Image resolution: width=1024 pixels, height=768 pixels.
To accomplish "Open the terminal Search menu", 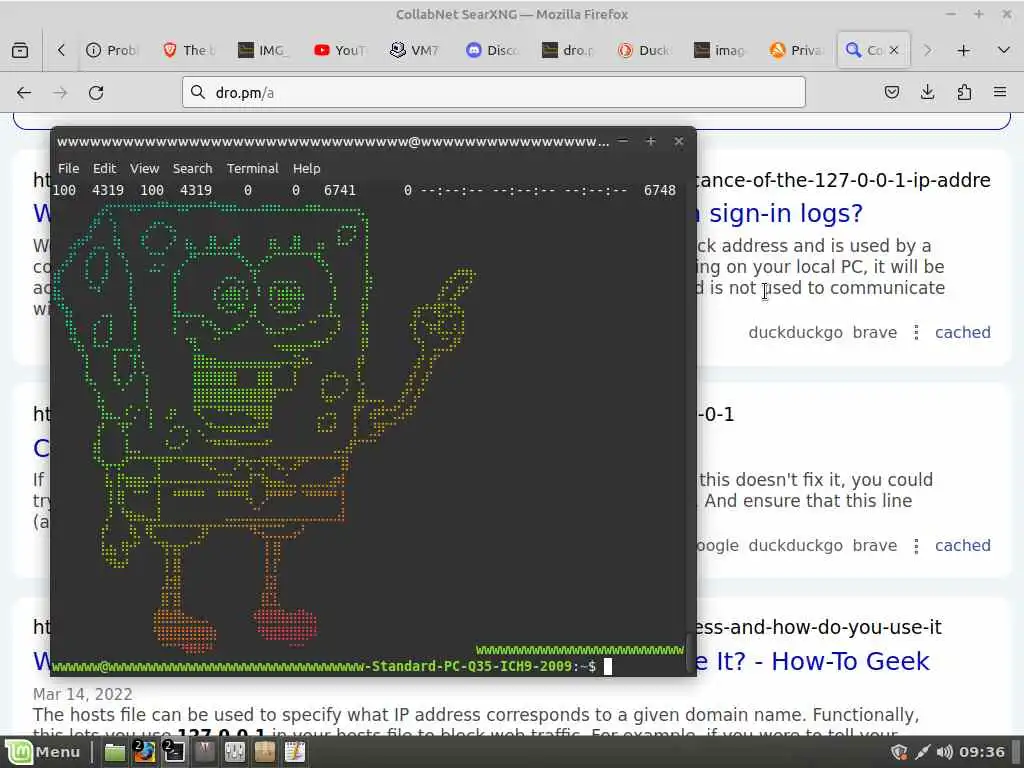I will (192, 168).
